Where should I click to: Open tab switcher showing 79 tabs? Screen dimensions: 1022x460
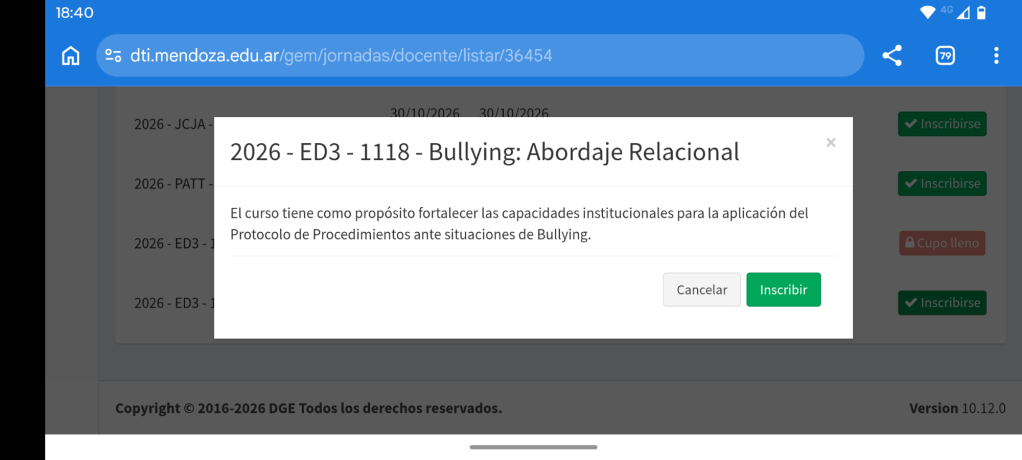click(x=944, y=56)
